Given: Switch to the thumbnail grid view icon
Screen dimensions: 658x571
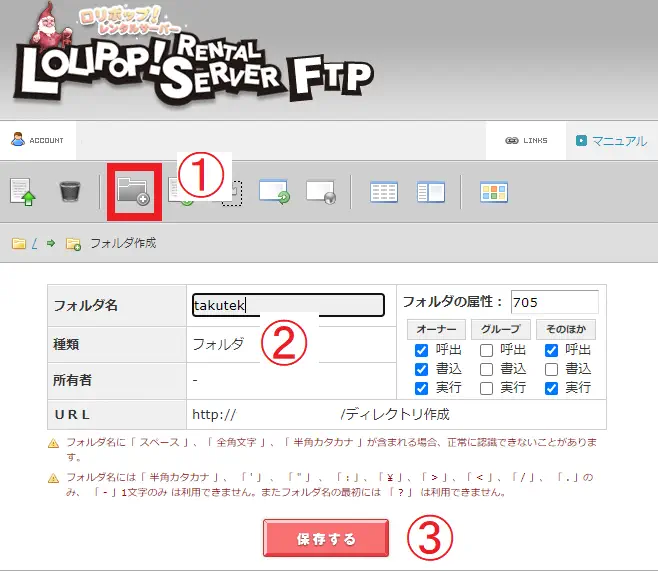Looking at the screenshot, I should (x=494, y=191).
